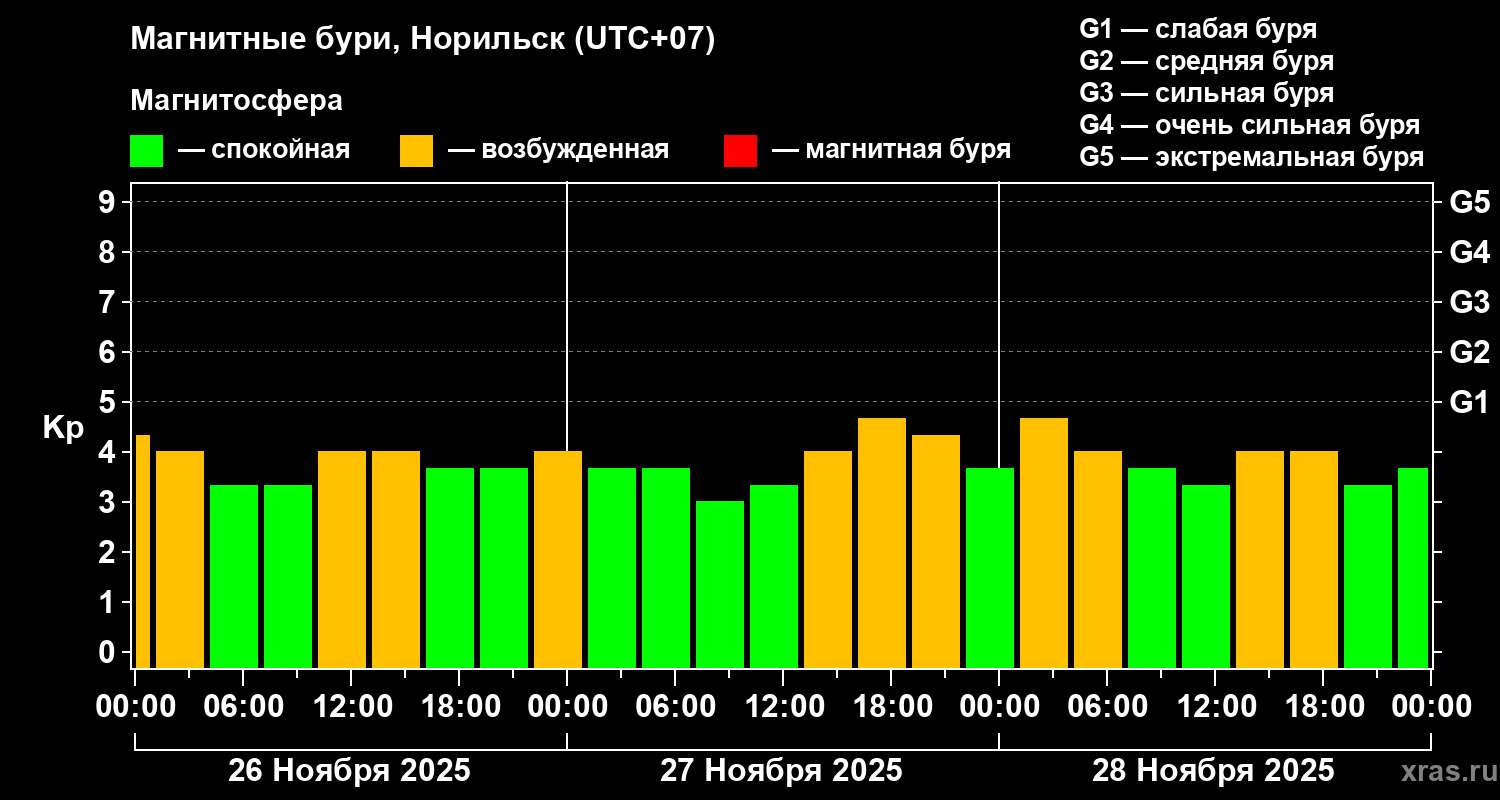Viewport: 1500px width, 800px height.
Task: Click the 18:00 time label for 28 Ноября
Action: [x=1323, y=707]
